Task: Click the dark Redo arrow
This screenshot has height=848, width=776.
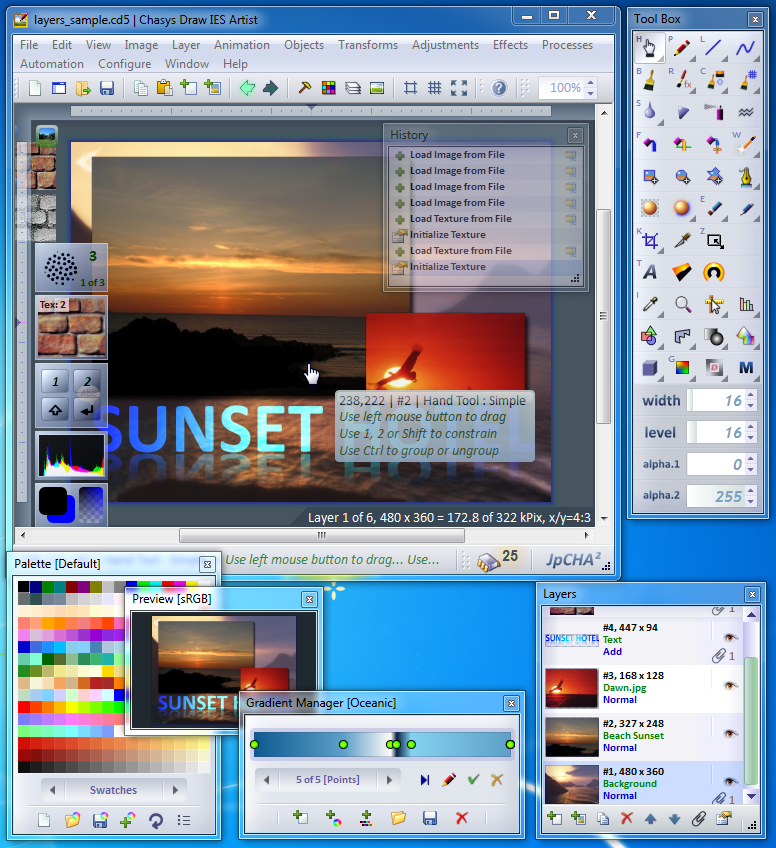Action: coord(270,88)
